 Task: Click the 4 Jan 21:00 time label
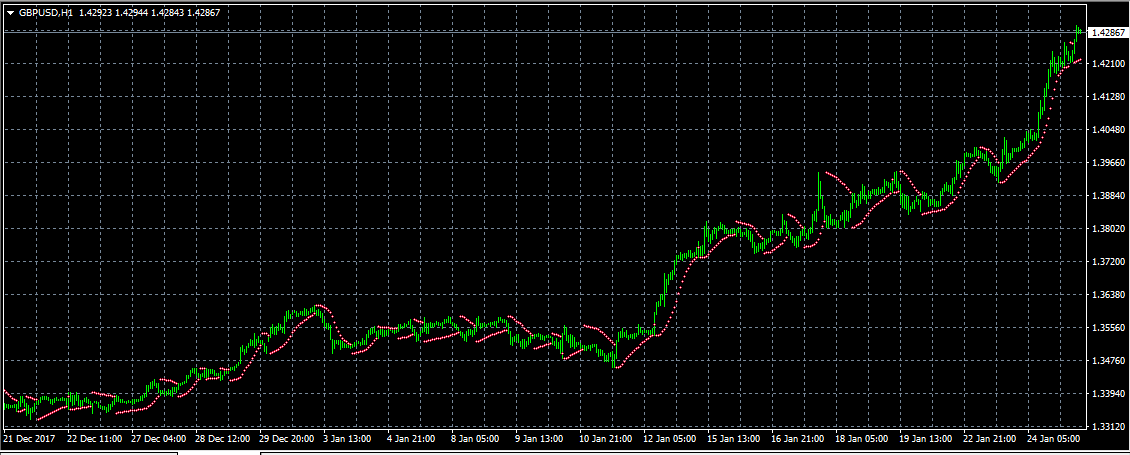pos(412,438)
